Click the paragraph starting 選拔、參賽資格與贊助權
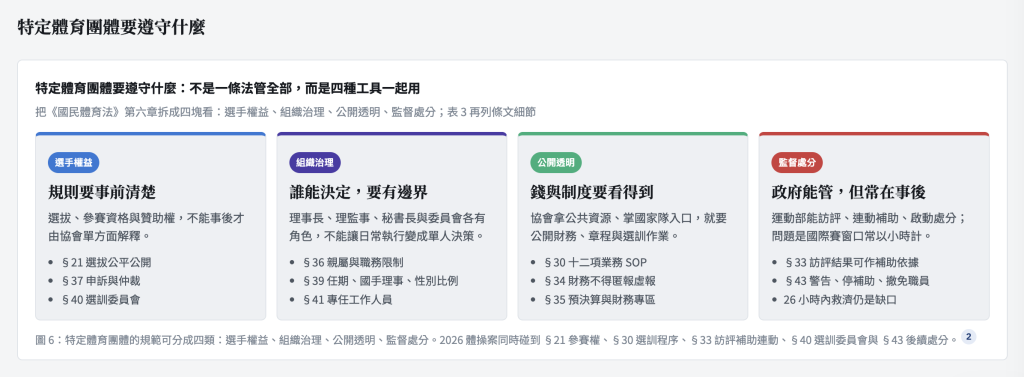 tap(146, 226)
